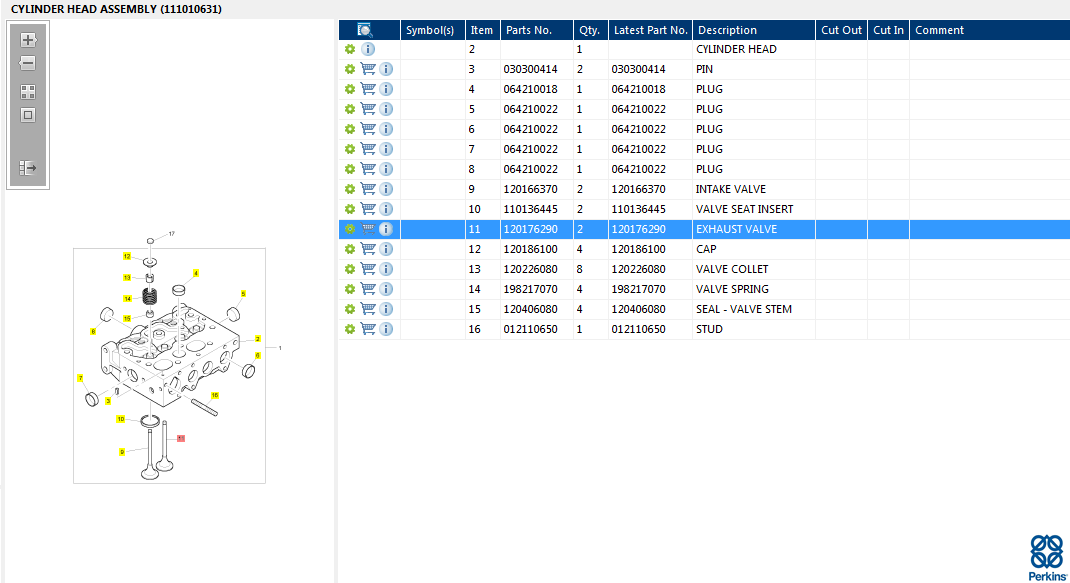Click the list-with-arrow icon in diagram toolbar
The image size is (1070, 583).
click(28, 168)
